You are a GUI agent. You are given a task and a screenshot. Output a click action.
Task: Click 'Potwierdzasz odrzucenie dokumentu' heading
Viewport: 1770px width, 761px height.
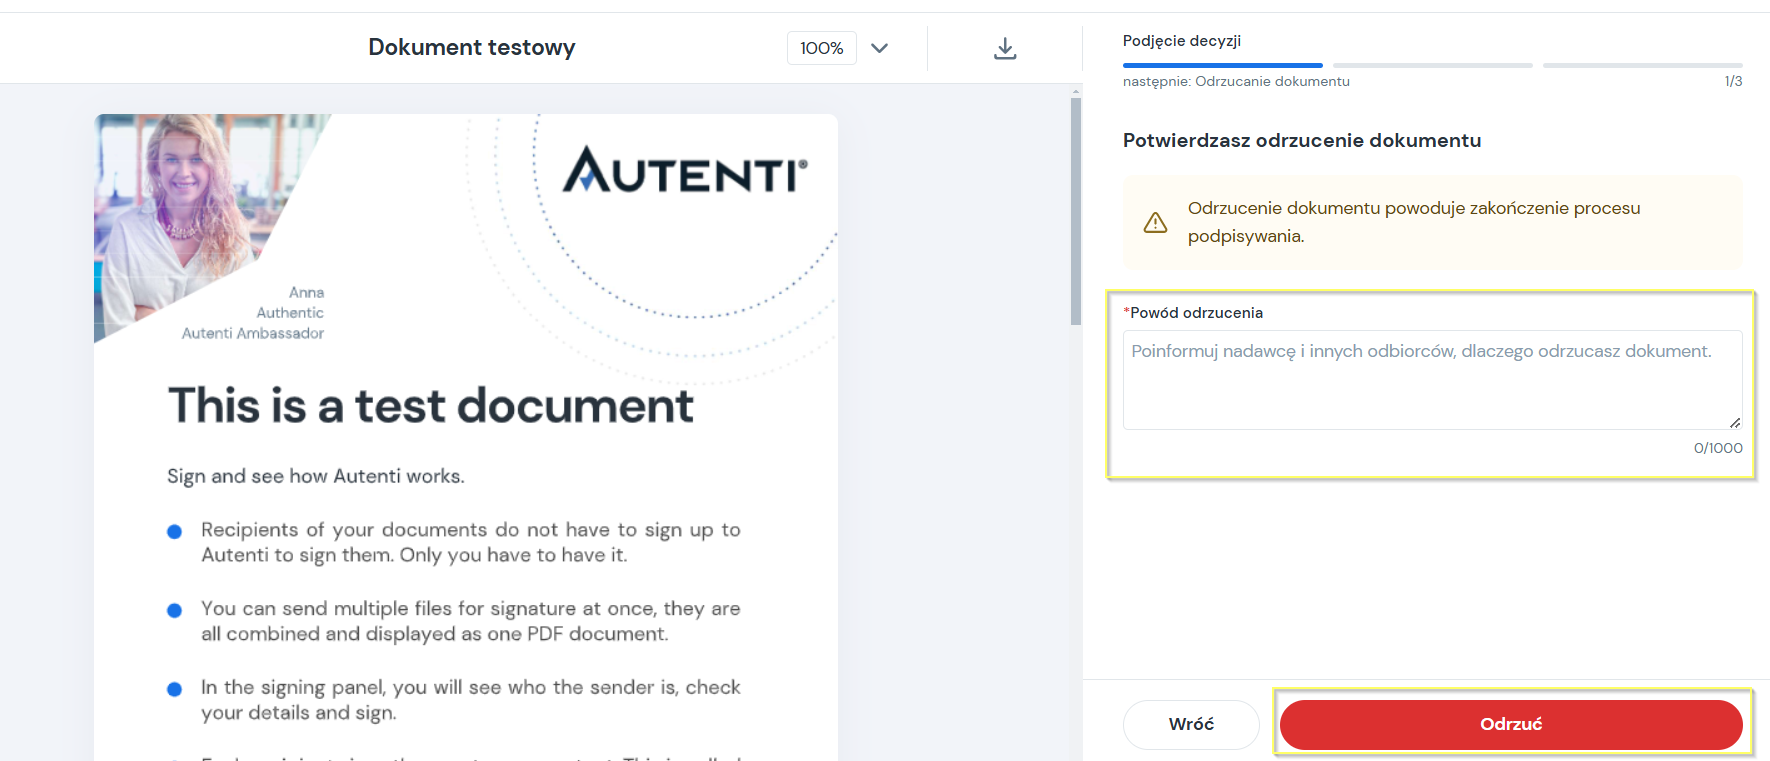tap(1302, 140)
